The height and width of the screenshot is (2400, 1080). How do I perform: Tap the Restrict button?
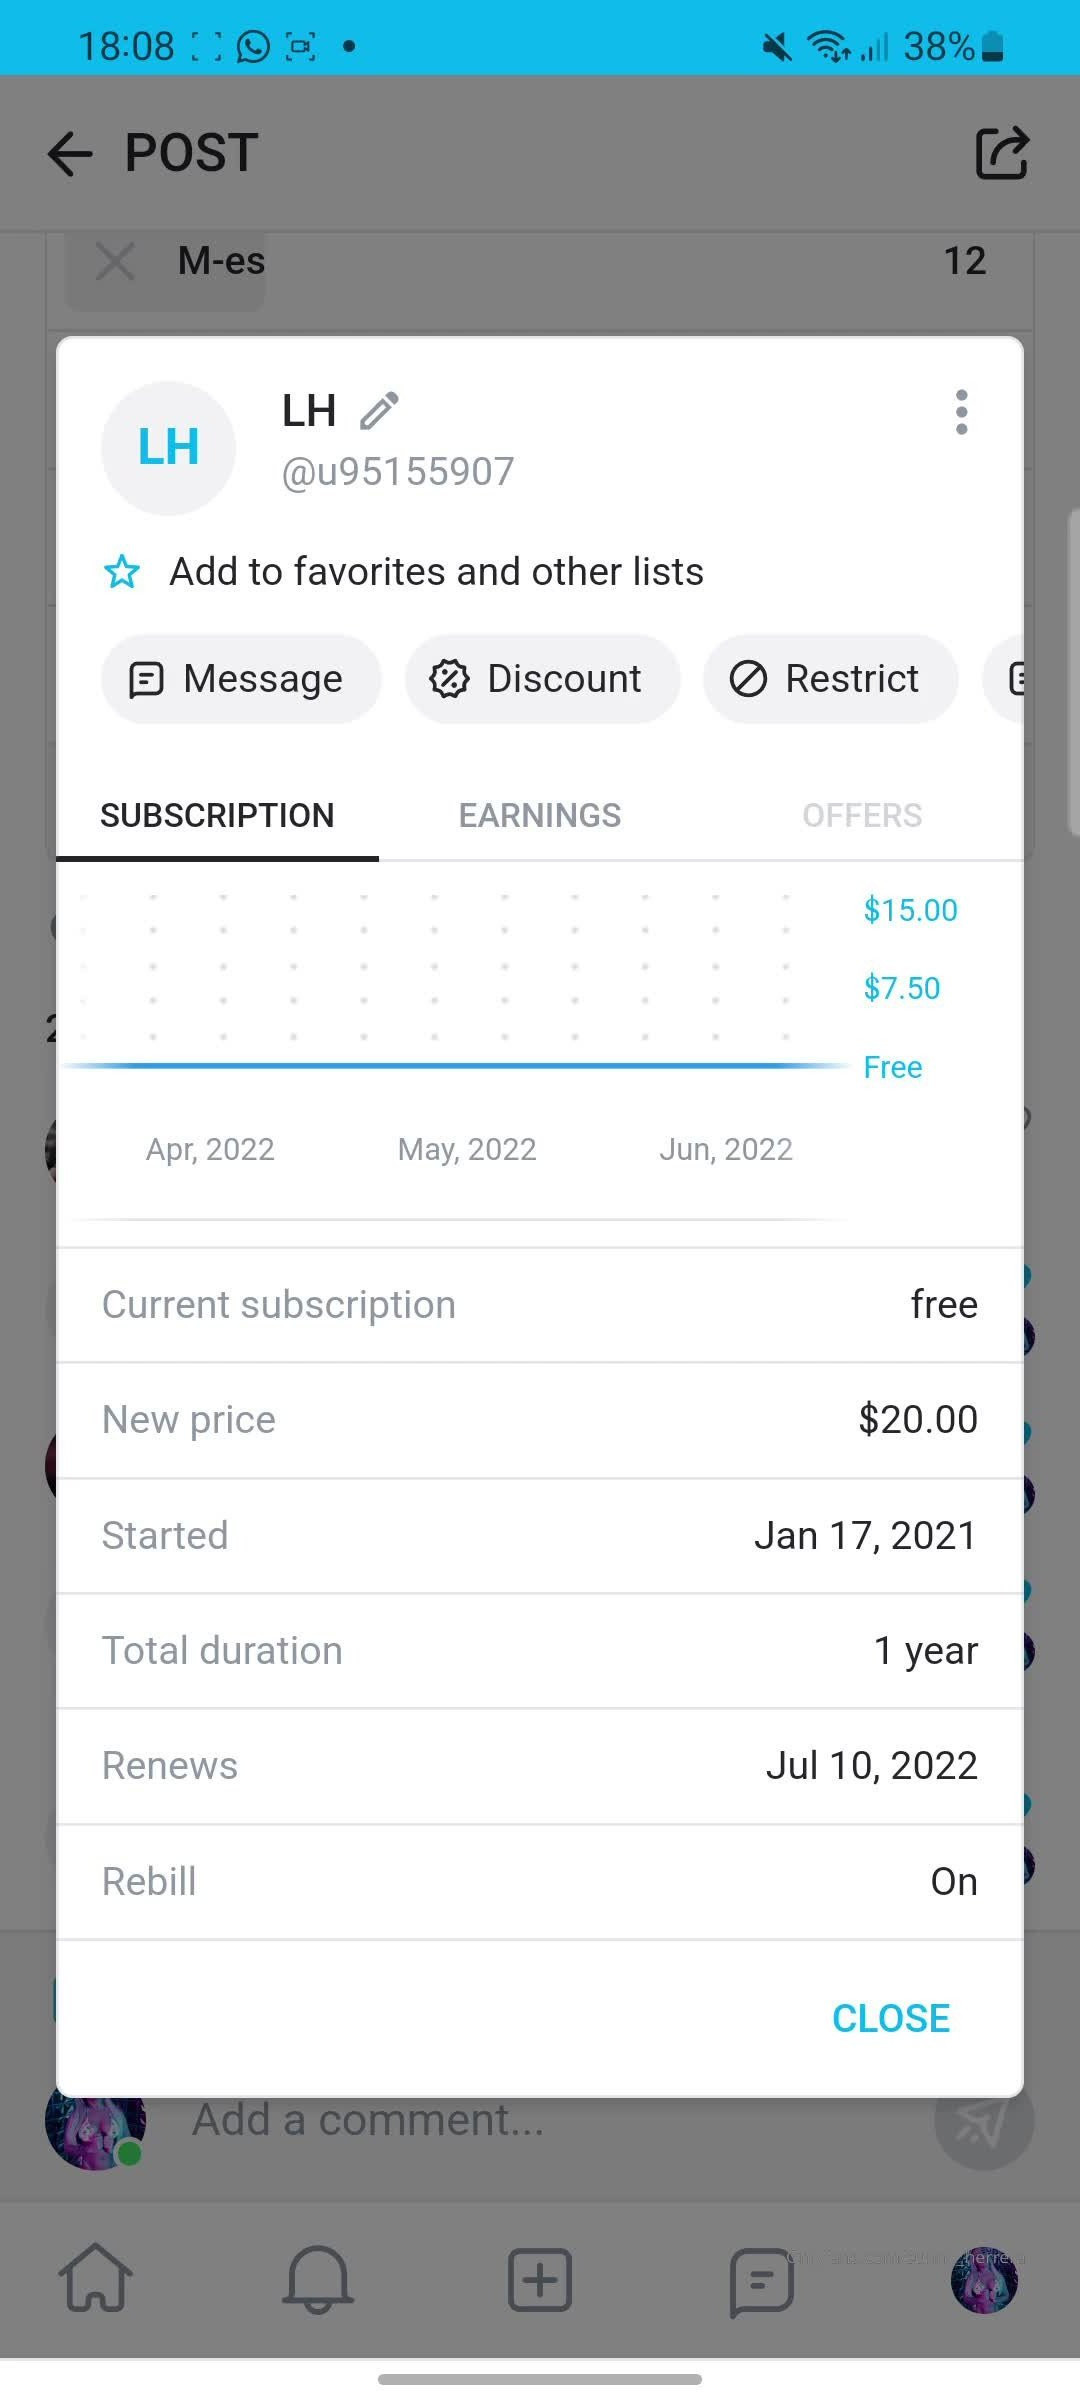pos(830,679)
